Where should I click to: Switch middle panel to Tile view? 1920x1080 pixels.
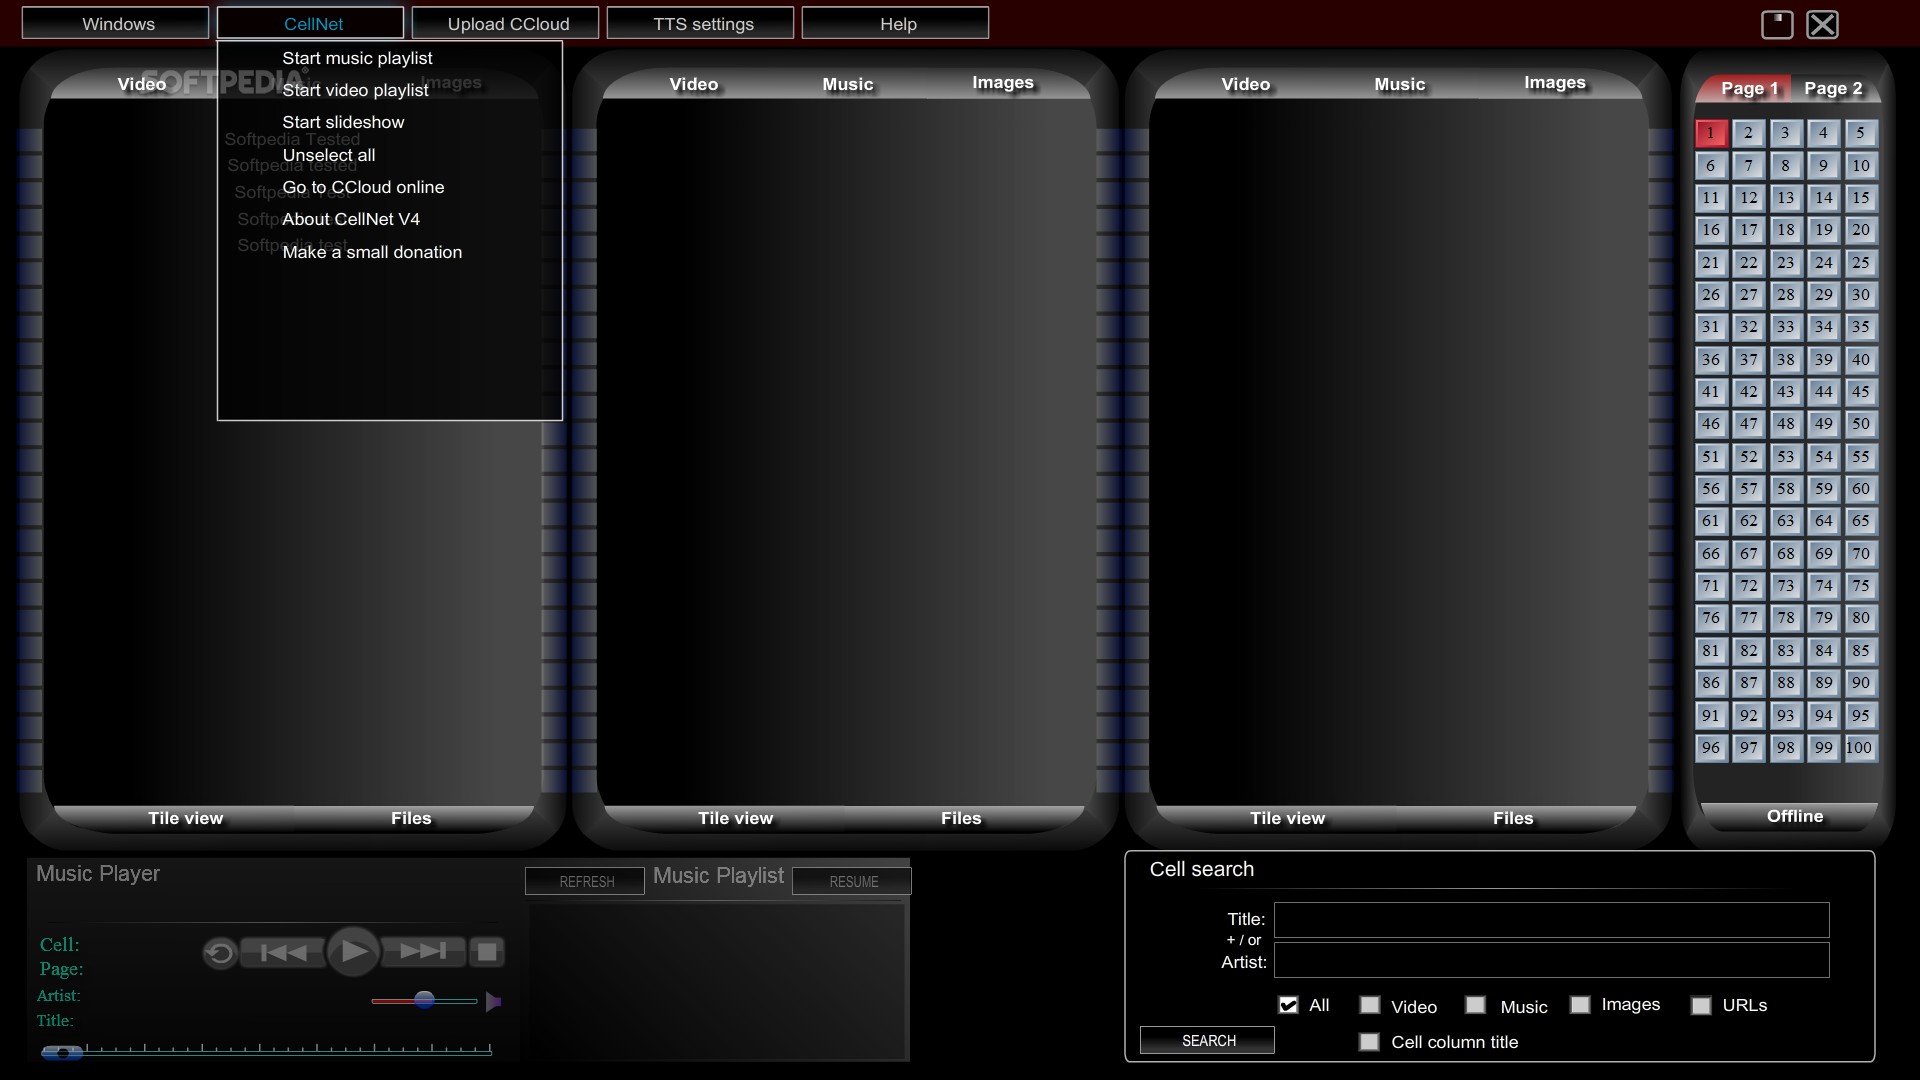(x=735, y=819)
